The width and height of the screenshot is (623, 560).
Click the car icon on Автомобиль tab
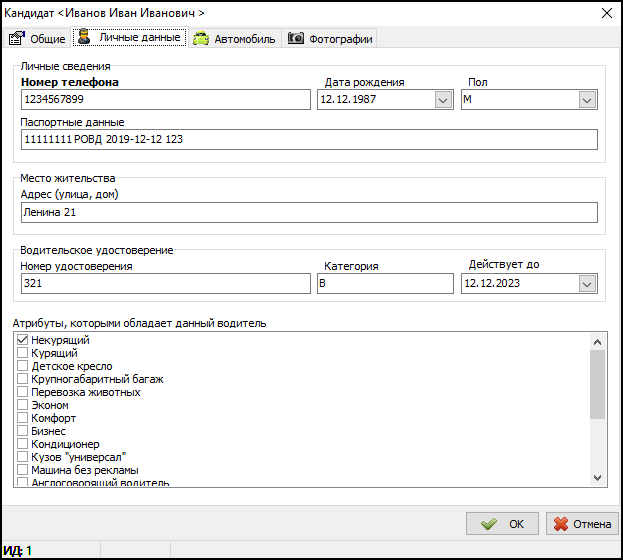201,39
